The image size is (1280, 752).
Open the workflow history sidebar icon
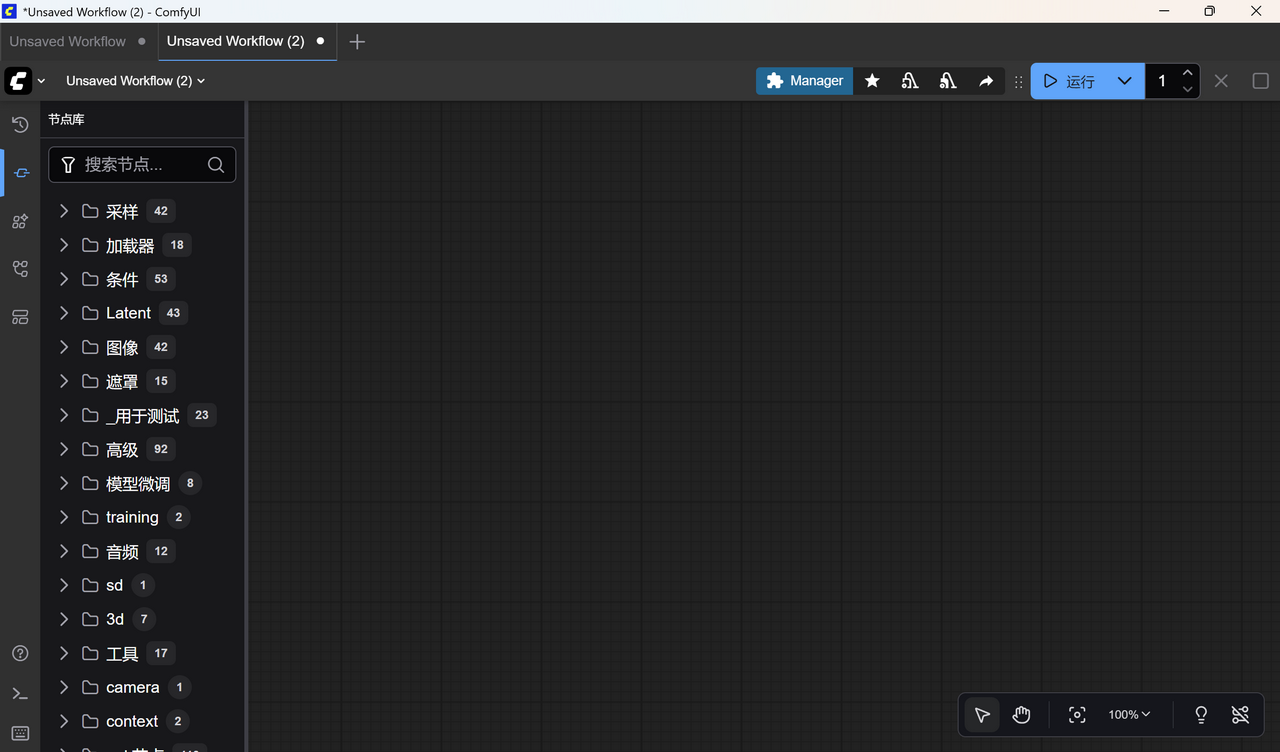[19, 124]
